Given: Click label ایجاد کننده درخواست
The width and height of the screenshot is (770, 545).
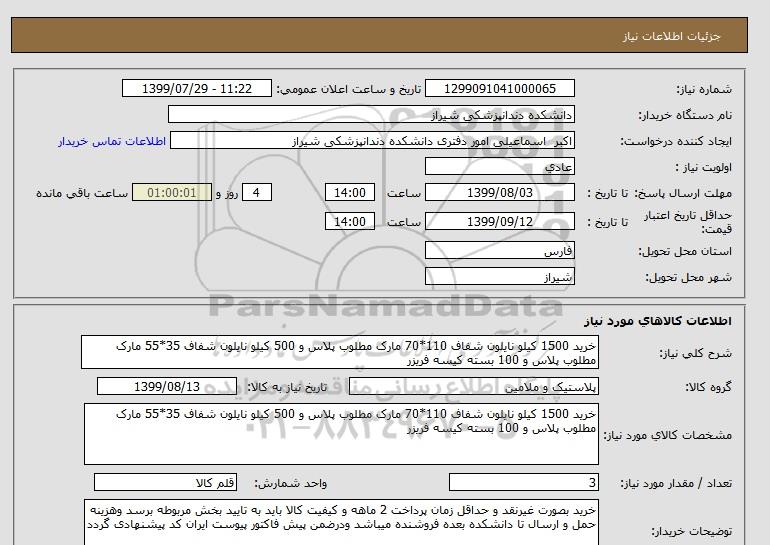Looking at the screenshot, I should tap(676, 141).
